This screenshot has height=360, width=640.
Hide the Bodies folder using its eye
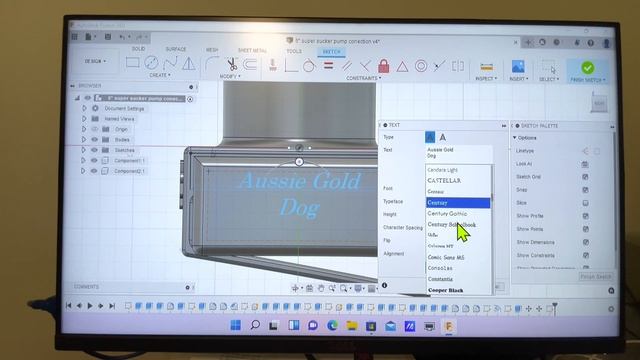pyautogui.click(x=94, y=140)
